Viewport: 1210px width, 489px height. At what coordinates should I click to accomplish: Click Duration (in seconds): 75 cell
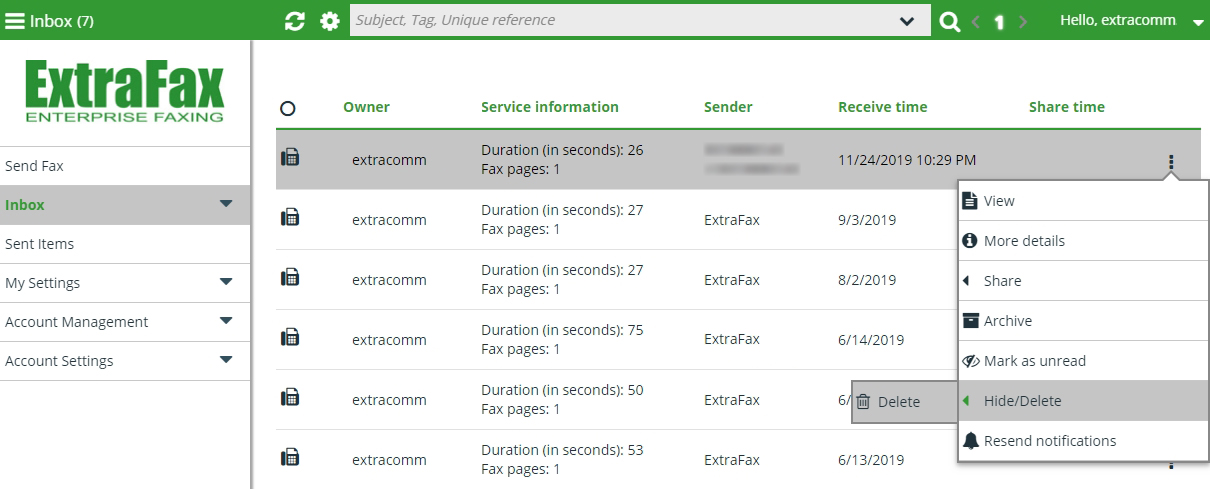[562, 330]
